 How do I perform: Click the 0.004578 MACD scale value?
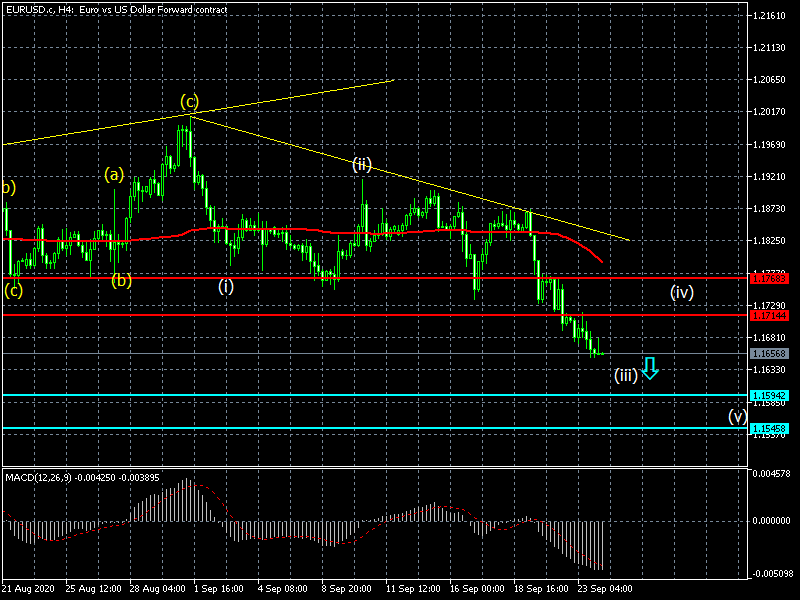pyautogui.click(x=771, y=474)
